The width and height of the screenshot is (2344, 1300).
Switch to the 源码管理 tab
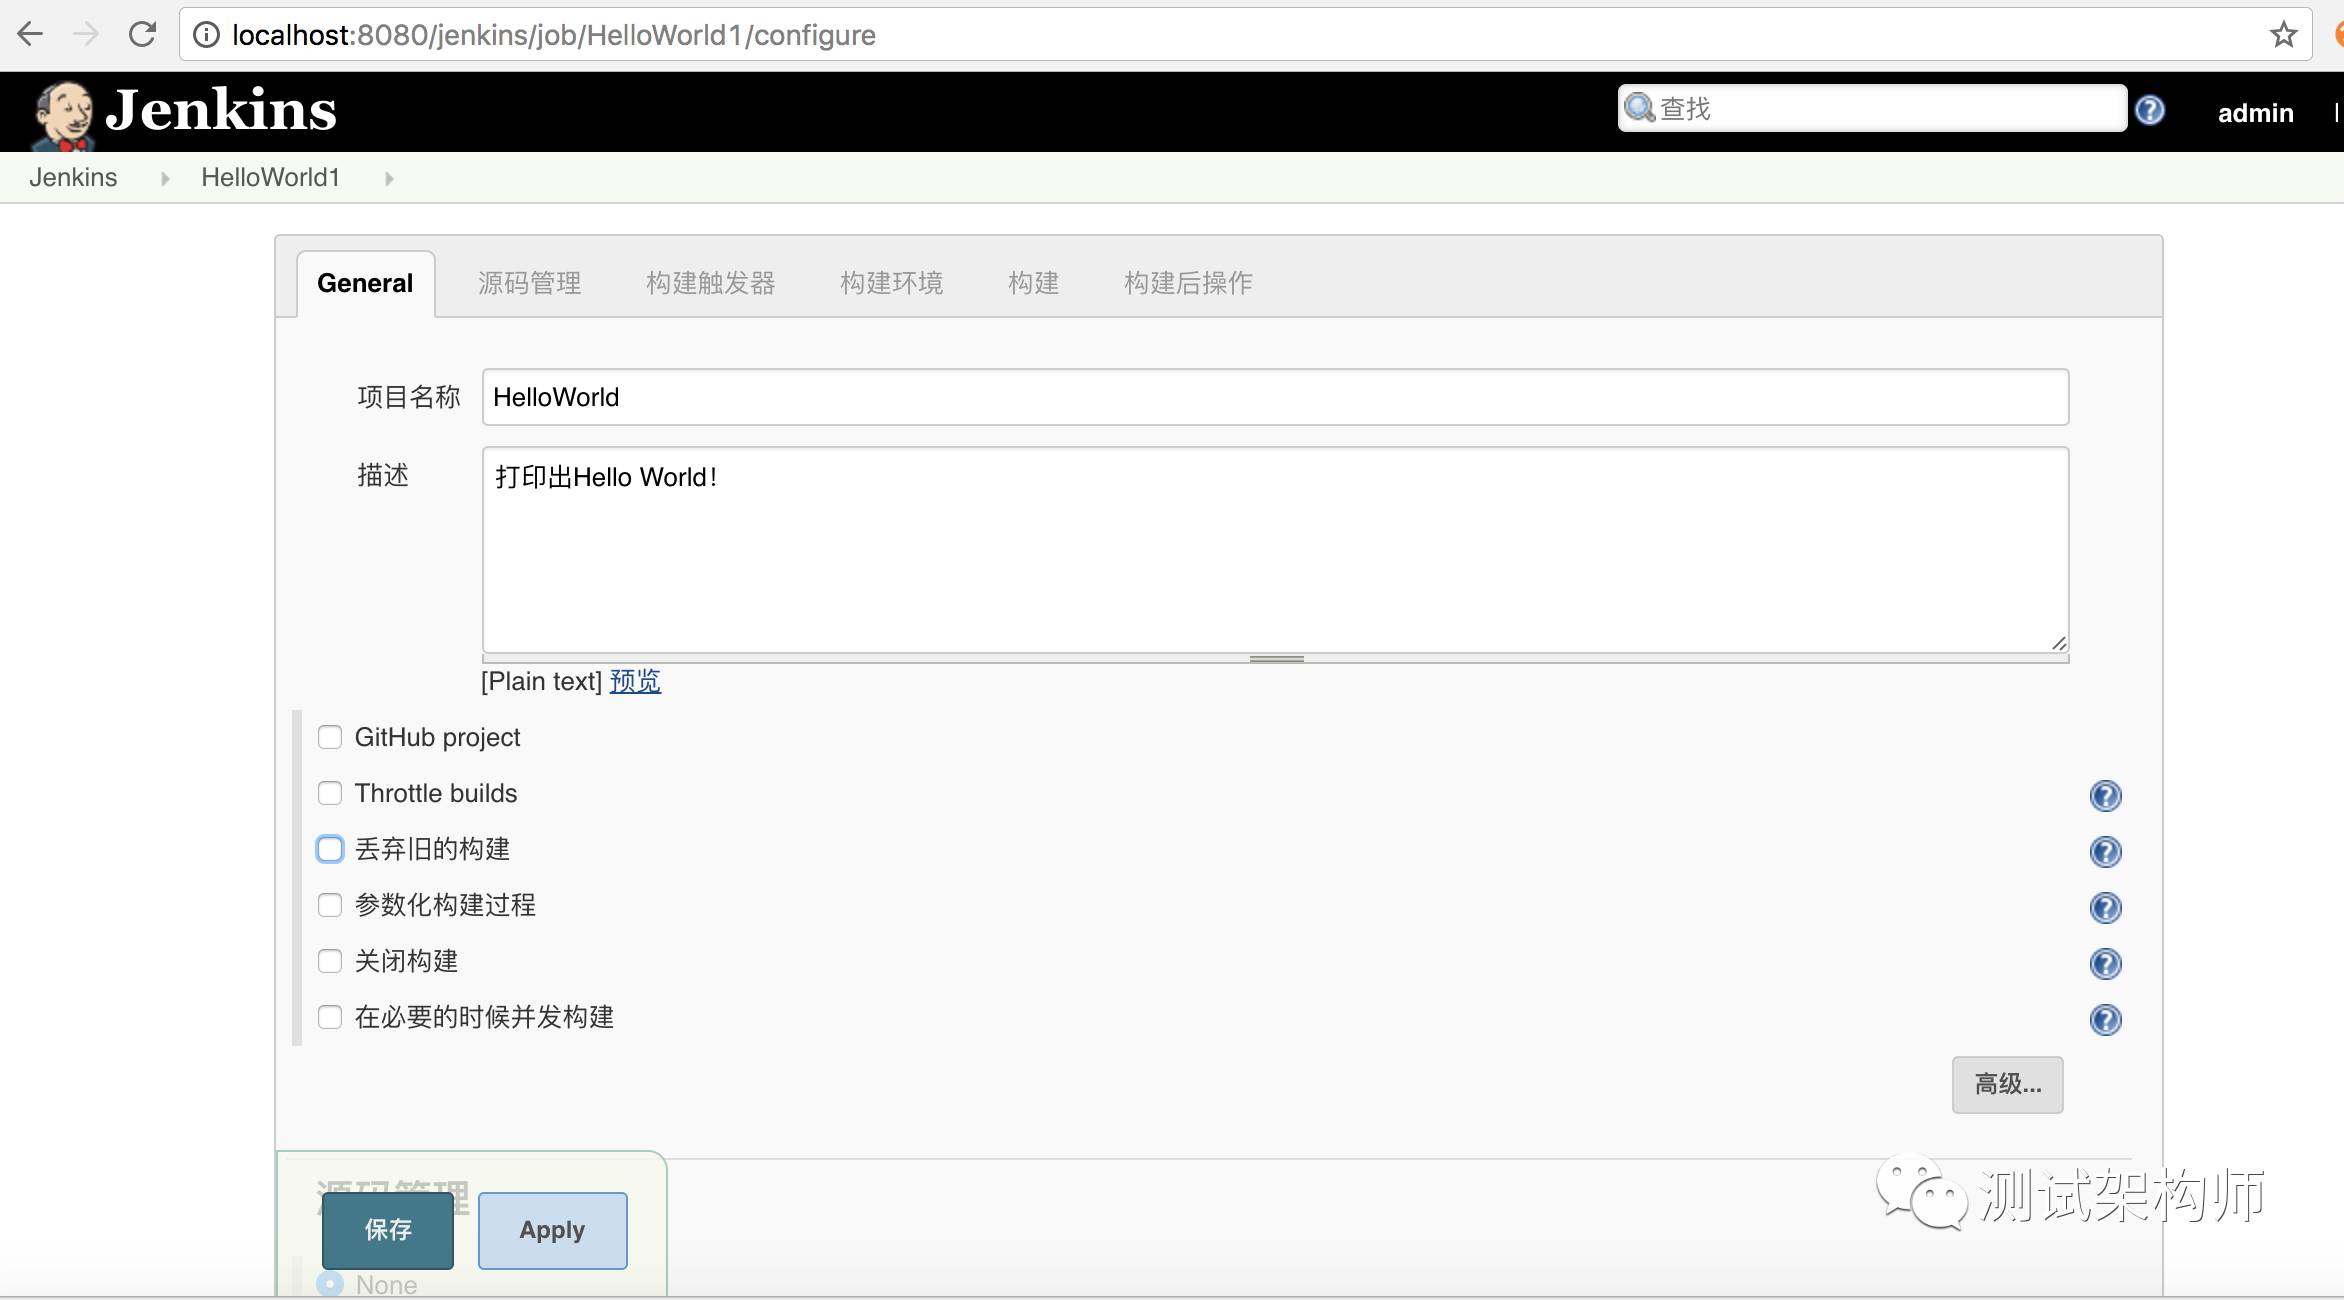pyautogui.click(x=530, y=283)
